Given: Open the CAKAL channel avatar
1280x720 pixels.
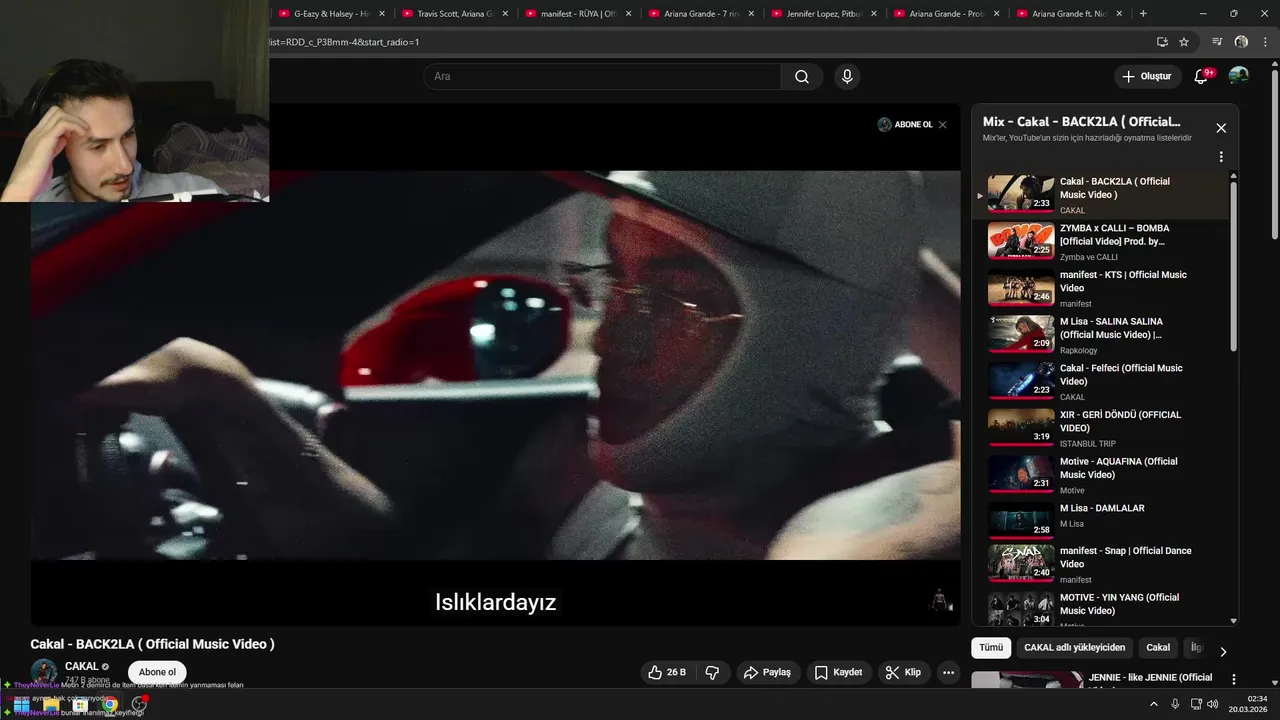Looking at the screenshot, I should coord(44,671).
